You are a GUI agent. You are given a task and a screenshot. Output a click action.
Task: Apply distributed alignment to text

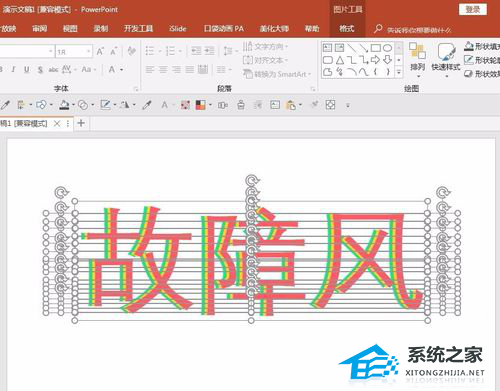[203, 69]
